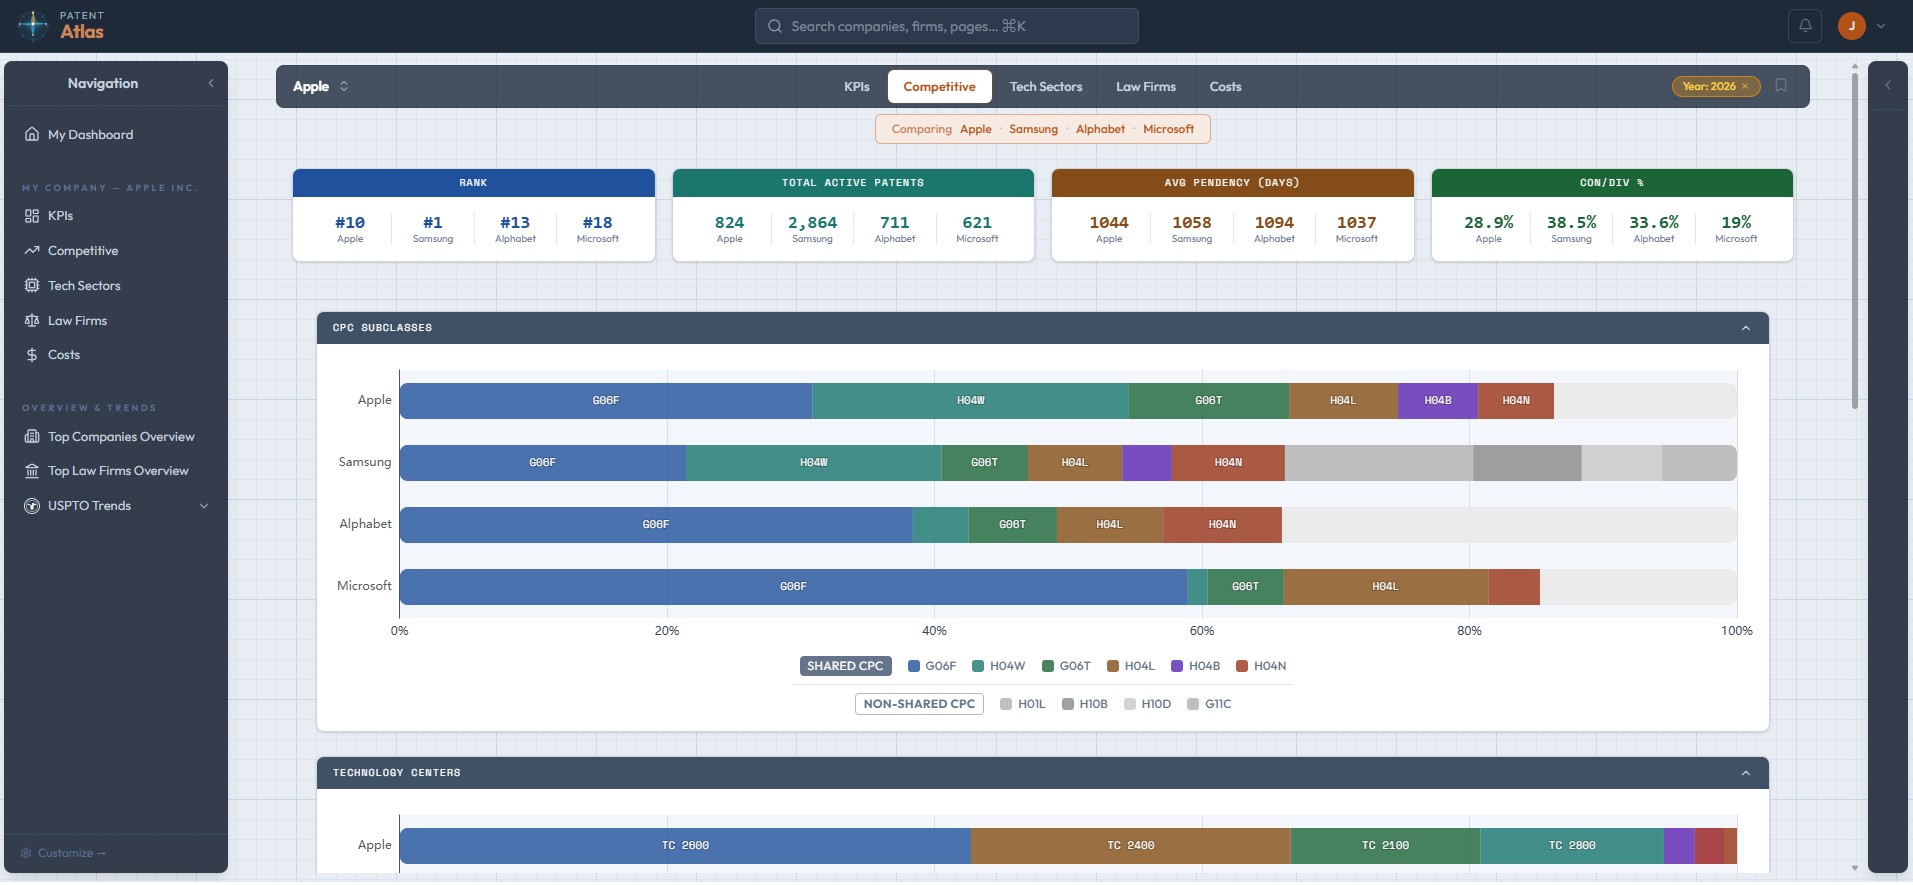
Task: Click the My Dashboard home icon
Action: [32, 134]
